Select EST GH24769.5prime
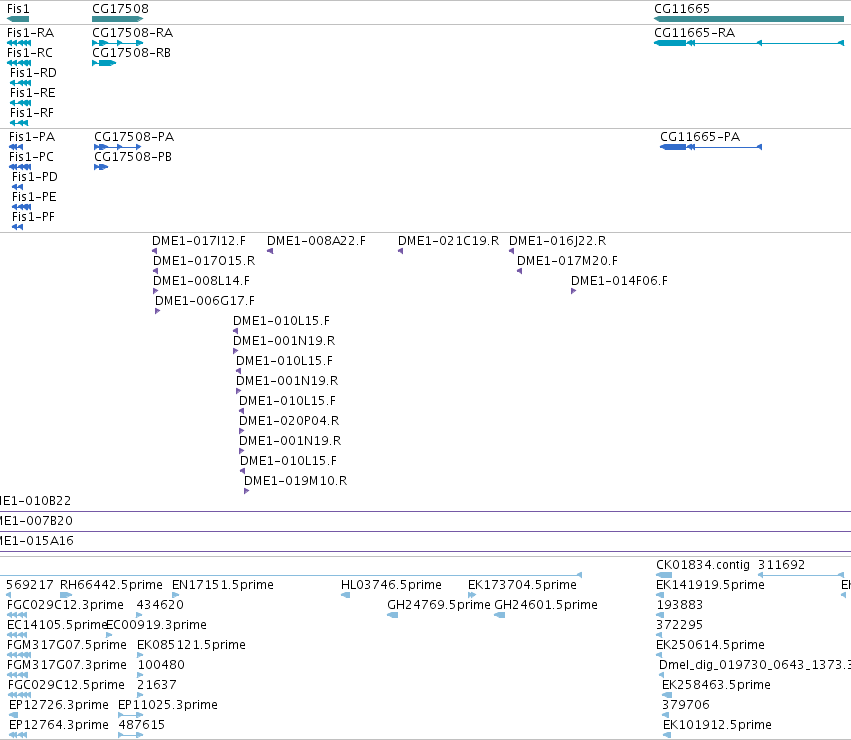 pos(439,605)
